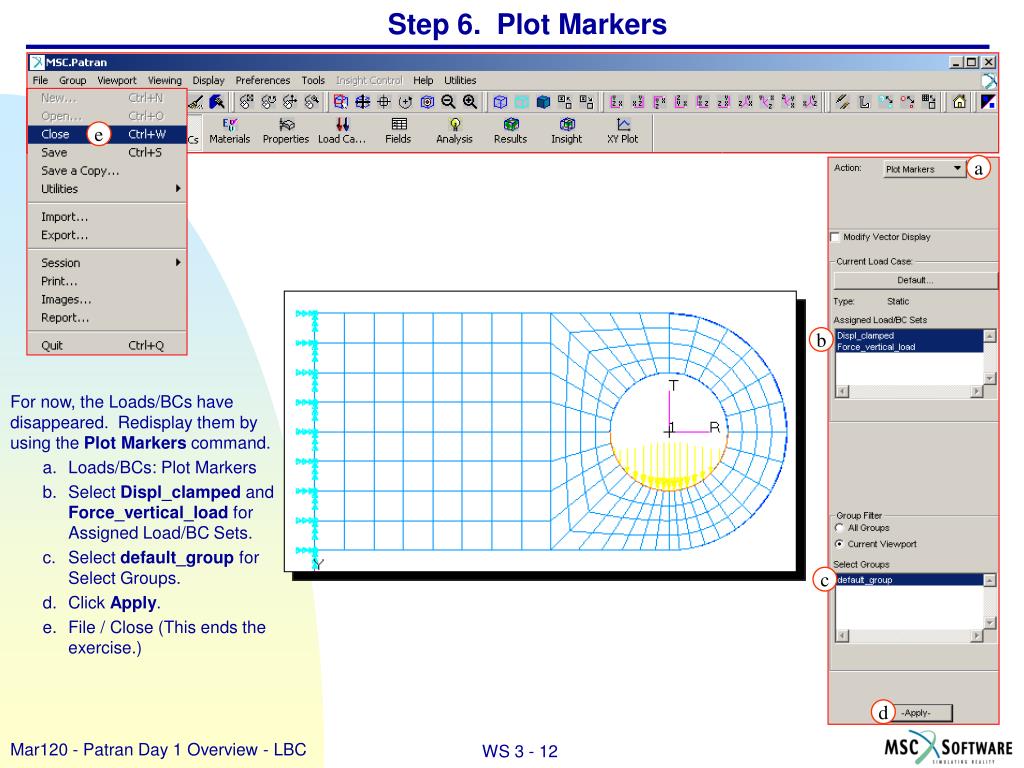Click the first view orientation axis icon
This screenshot has height=768, width=1024.
[x=616, y=102]
